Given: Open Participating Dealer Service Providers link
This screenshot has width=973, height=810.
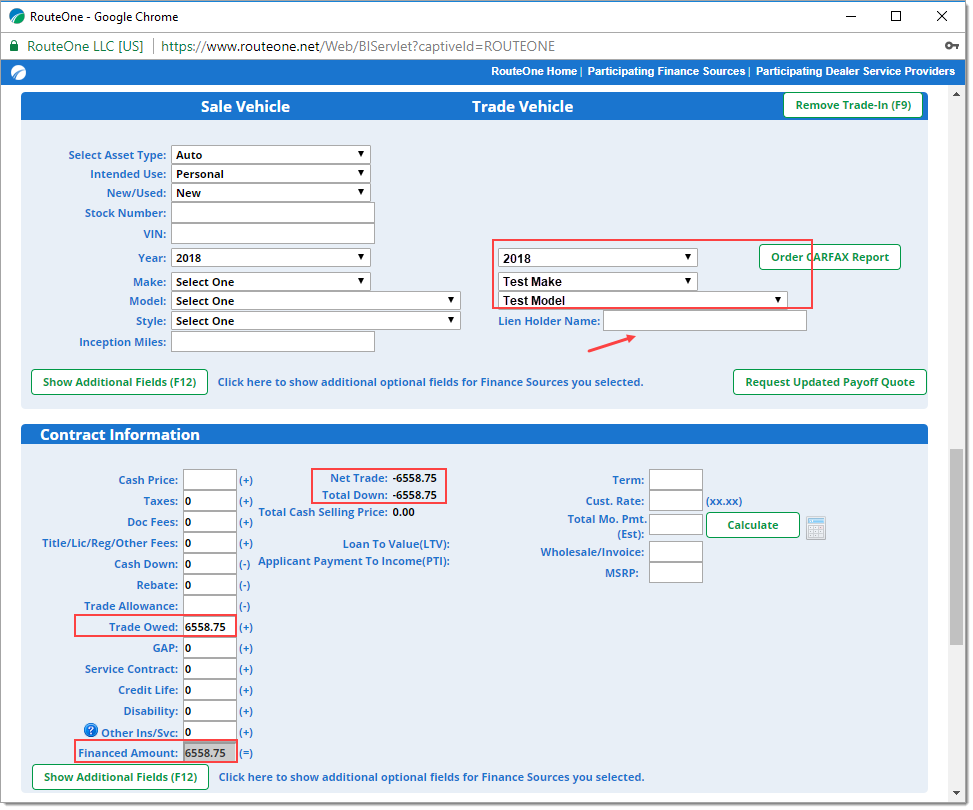Looking at the screenshot, I should [x=855, y=71].
